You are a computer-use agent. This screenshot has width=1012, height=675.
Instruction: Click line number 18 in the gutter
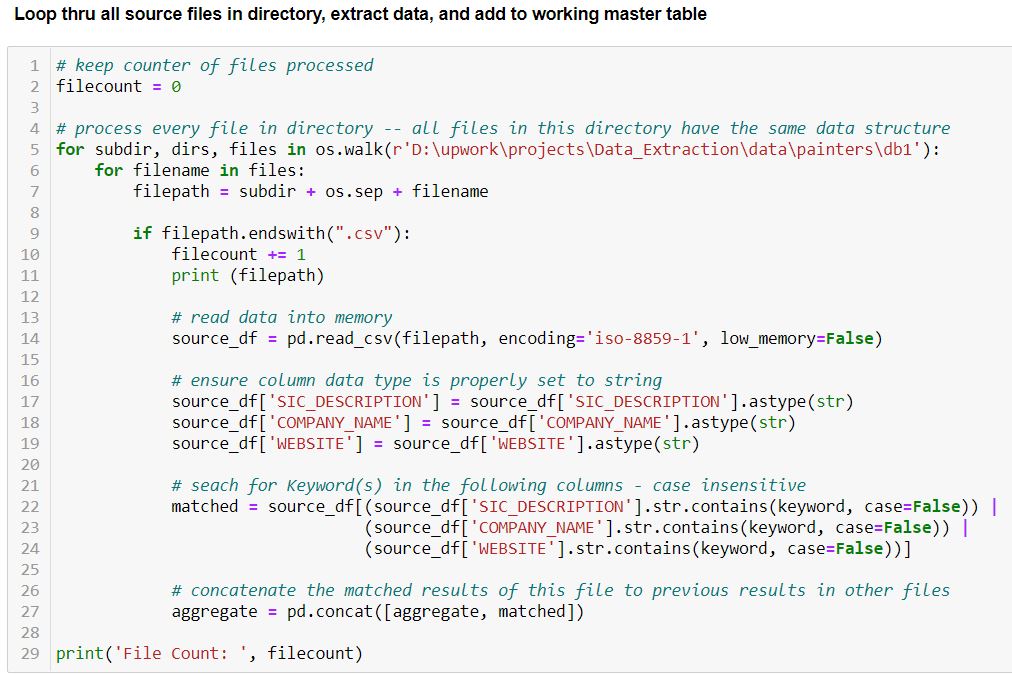point(30,422)
